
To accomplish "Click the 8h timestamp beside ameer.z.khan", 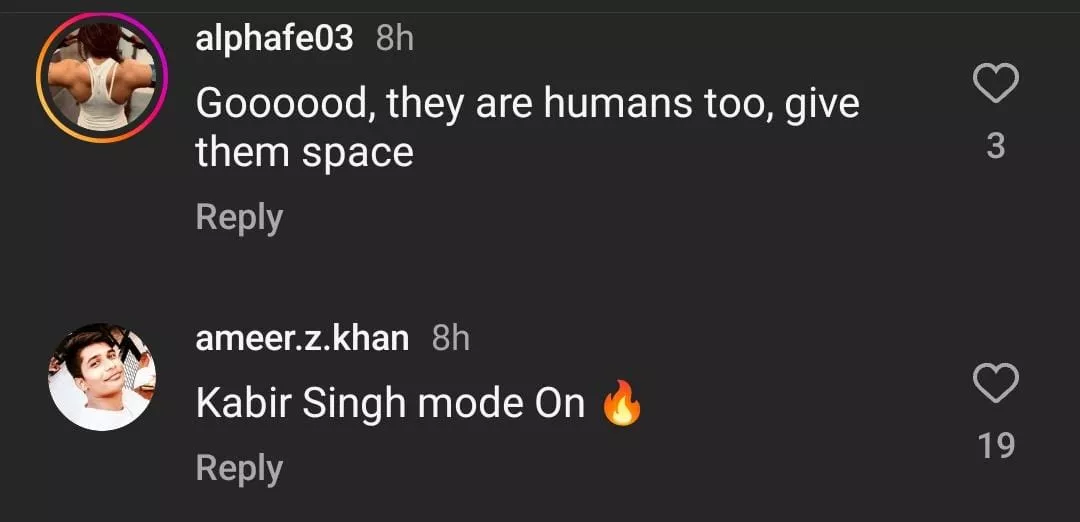I will 450,338.
